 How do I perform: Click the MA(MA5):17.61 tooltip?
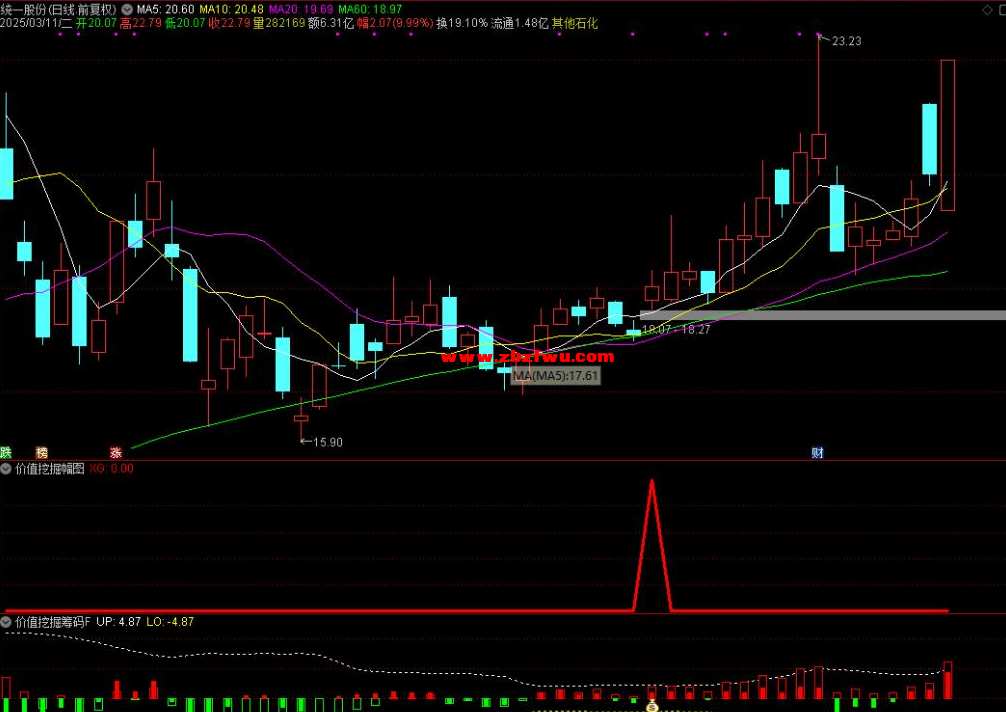pos(556,376)
